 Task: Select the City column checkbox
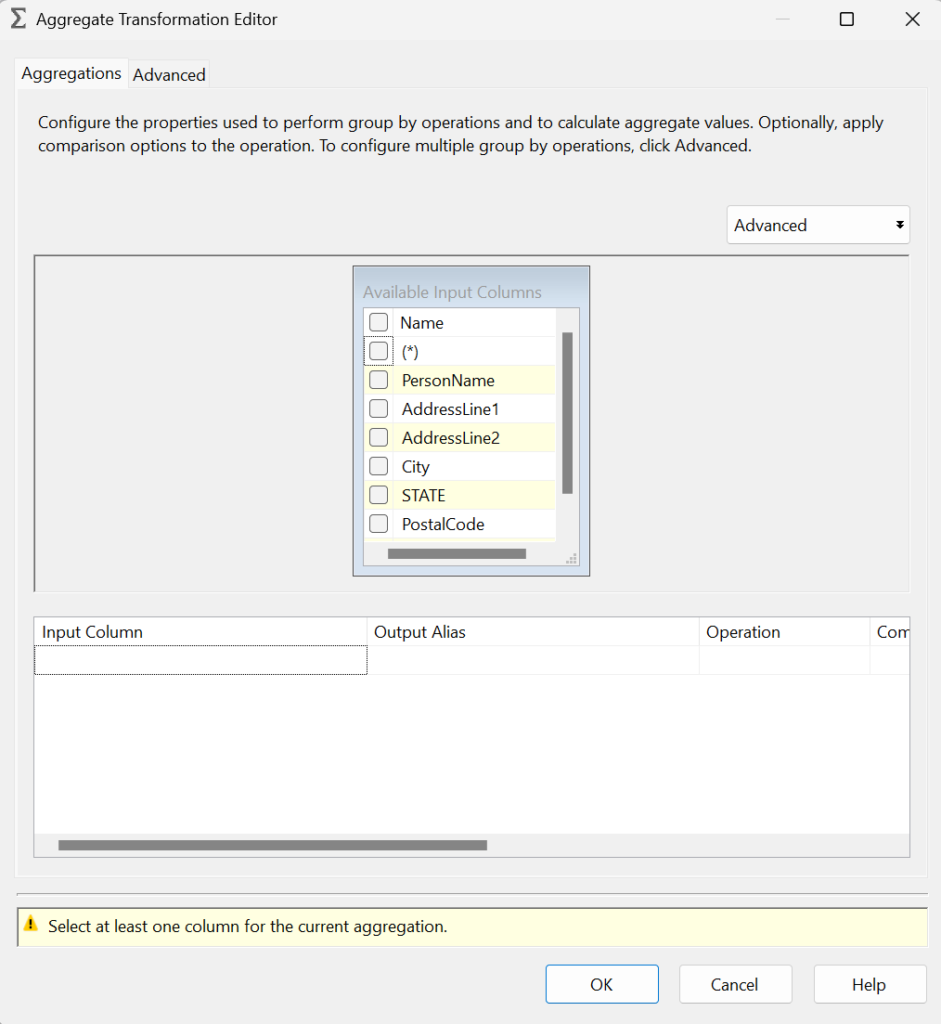pos(379,466)
